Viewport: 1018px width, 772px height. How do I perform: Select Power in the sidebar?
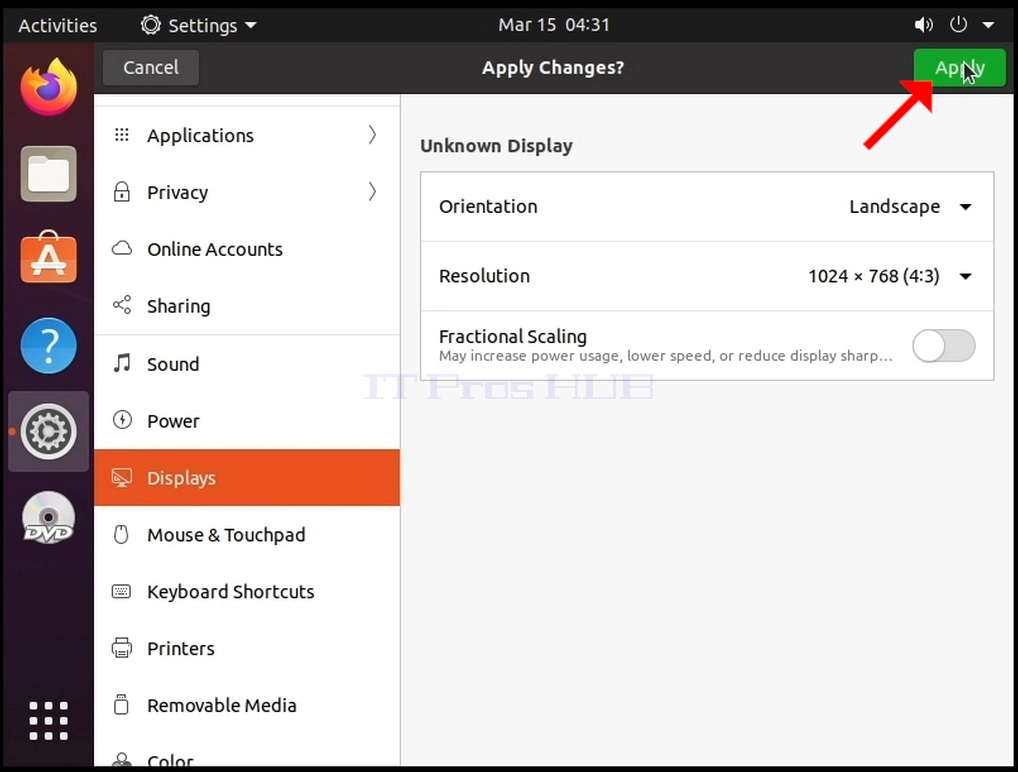click(247, 421)
